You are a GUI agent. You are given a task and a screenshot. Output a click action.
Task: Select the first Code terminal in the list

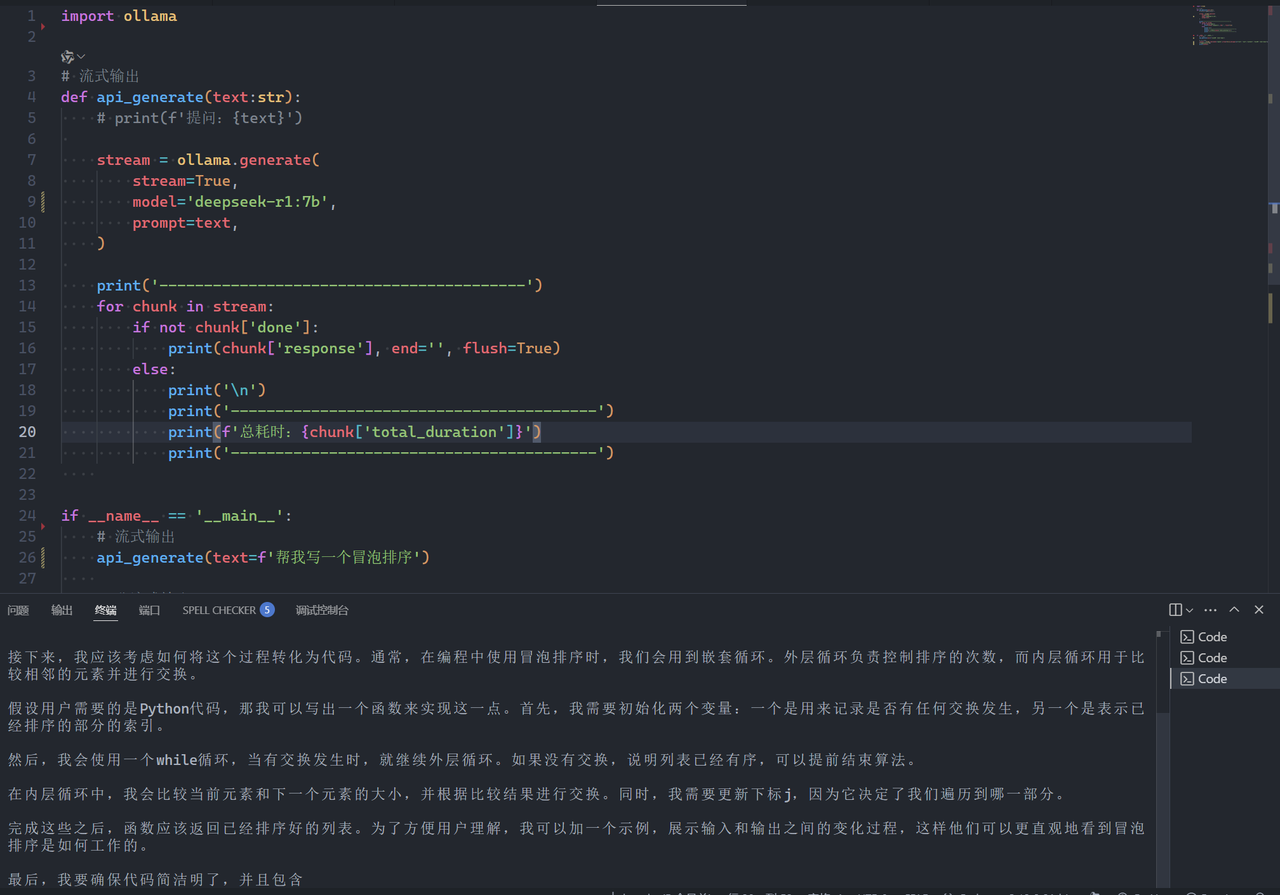click(1212, 637)
